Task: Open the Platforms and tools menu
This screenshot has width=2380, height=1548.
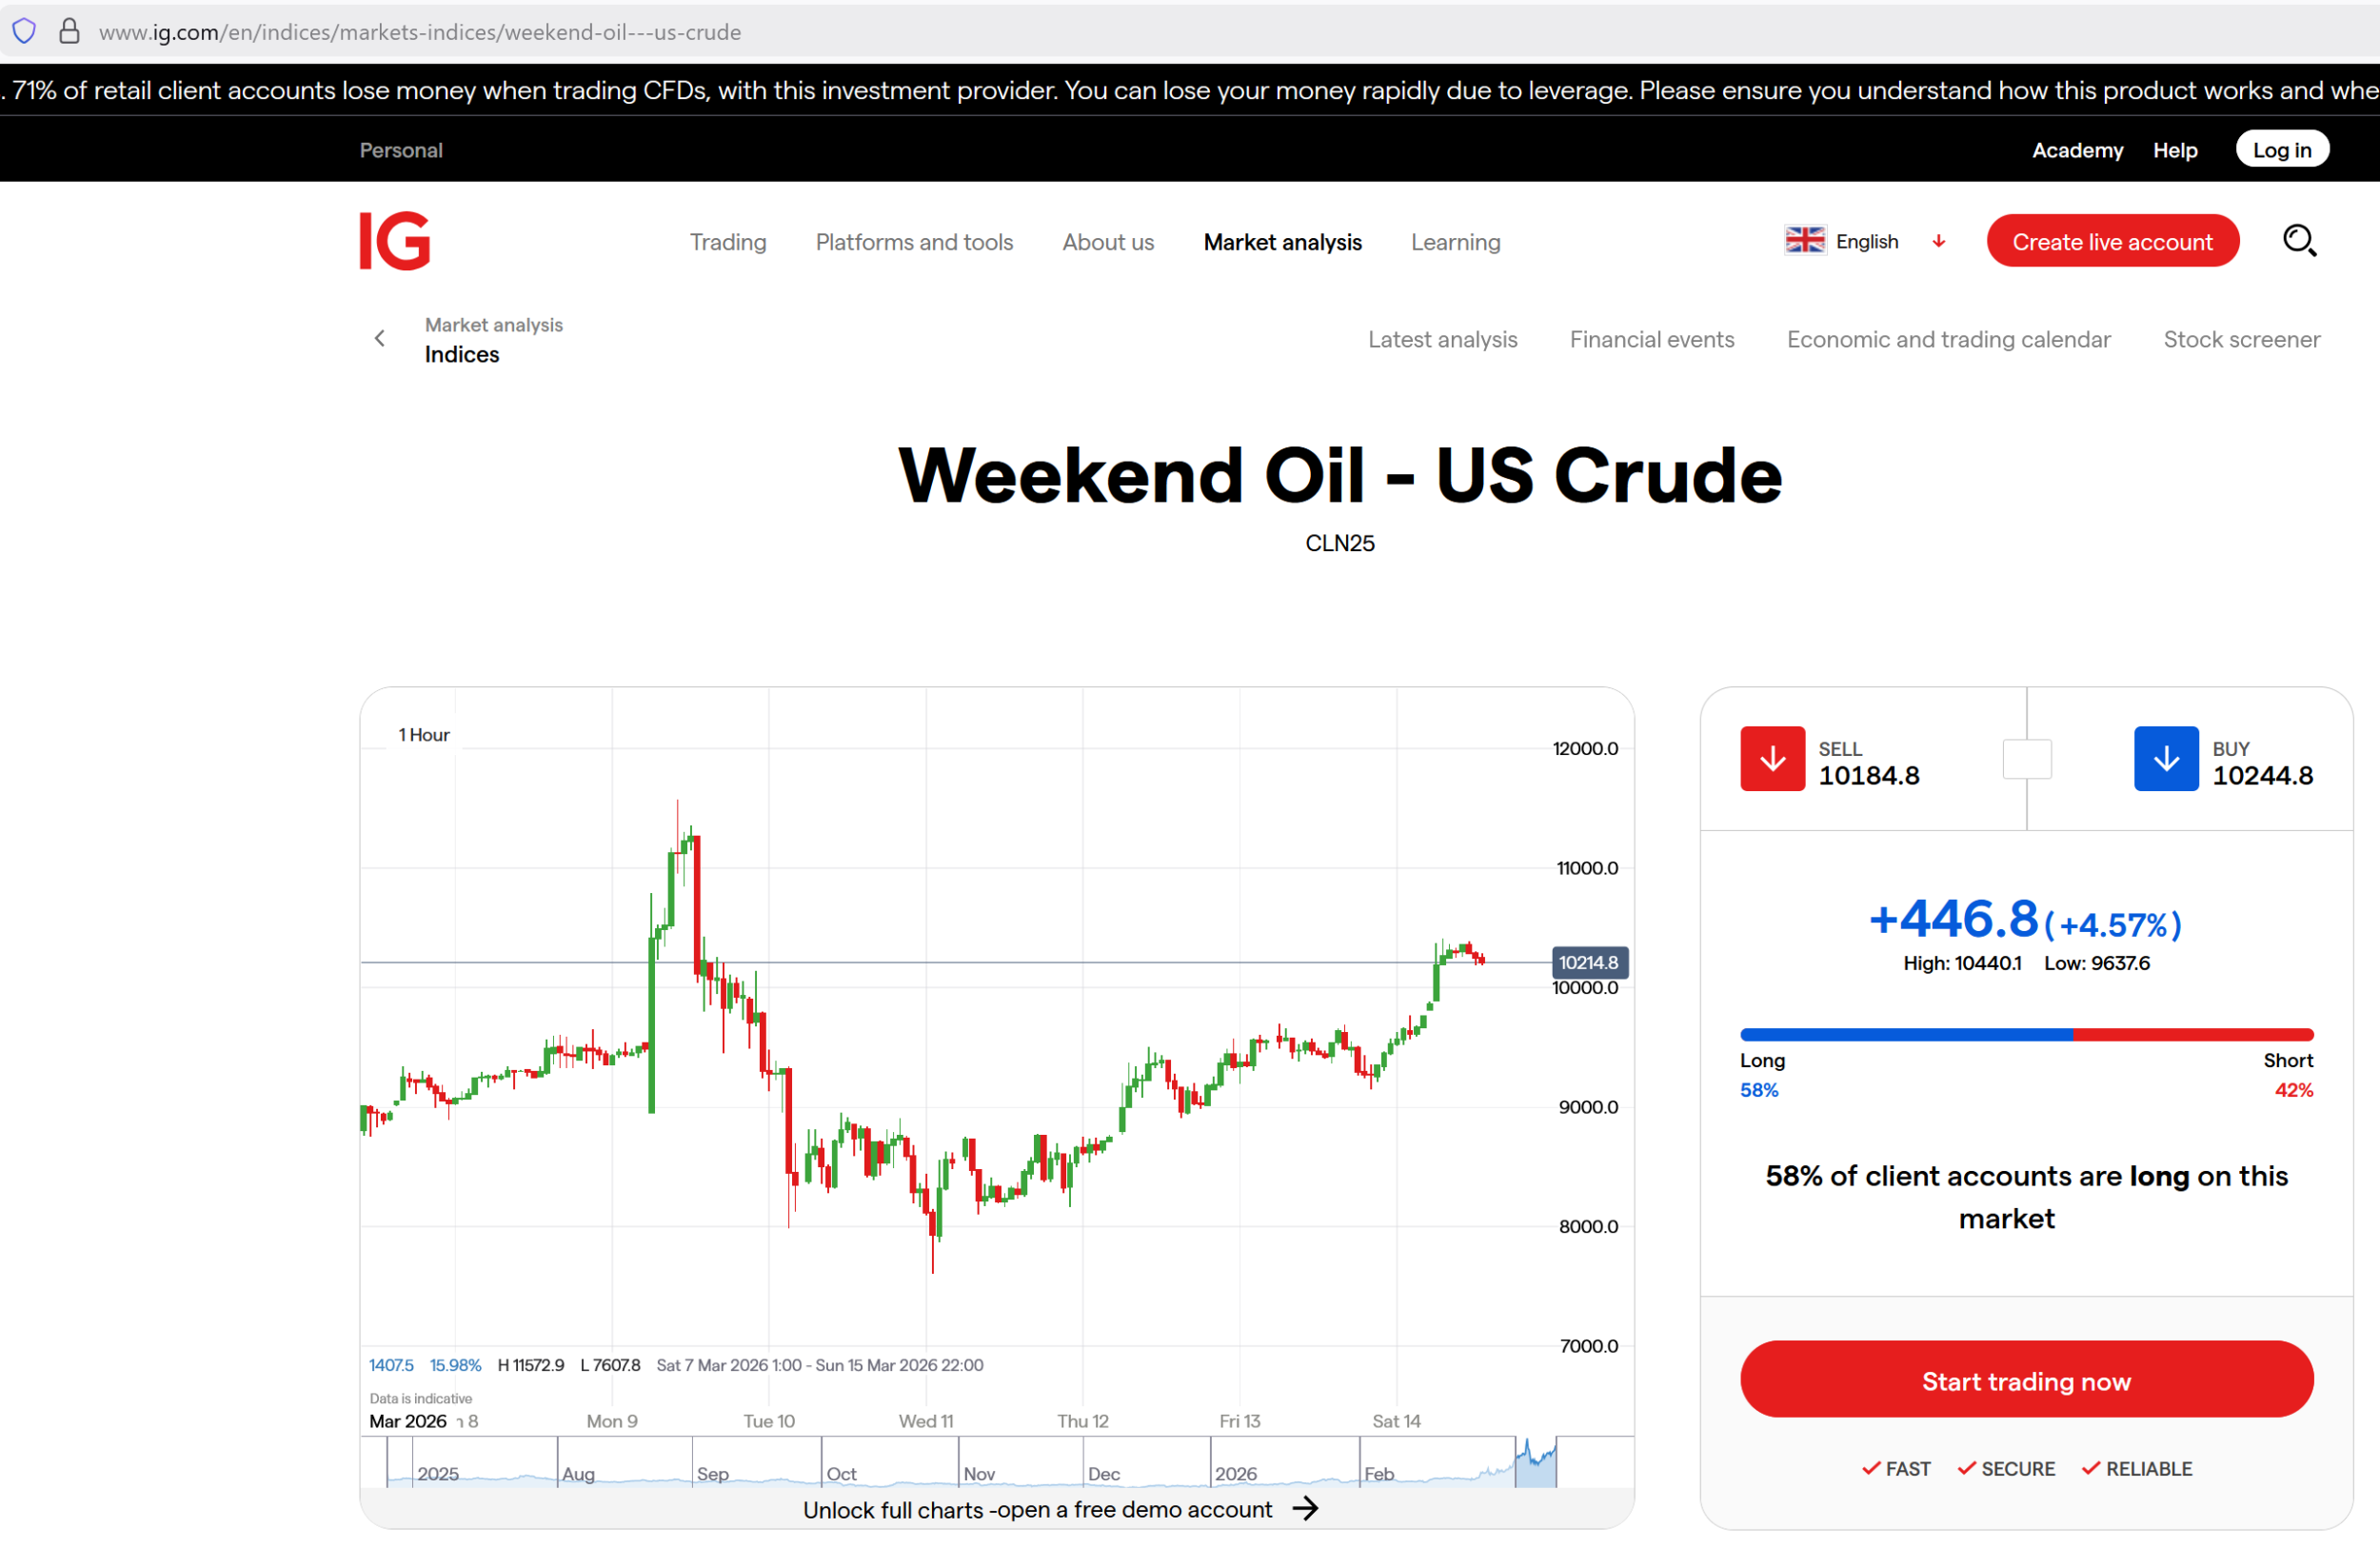Action: [913, 242]
